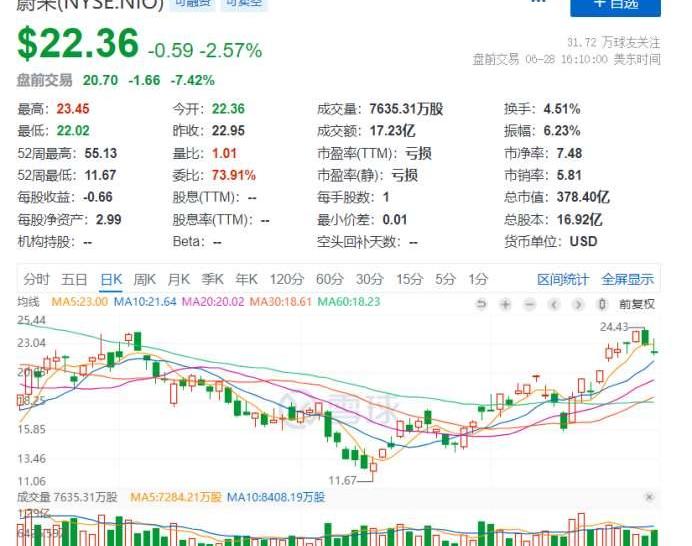Click the 可融资 tag next to stock name

(193, 4)
